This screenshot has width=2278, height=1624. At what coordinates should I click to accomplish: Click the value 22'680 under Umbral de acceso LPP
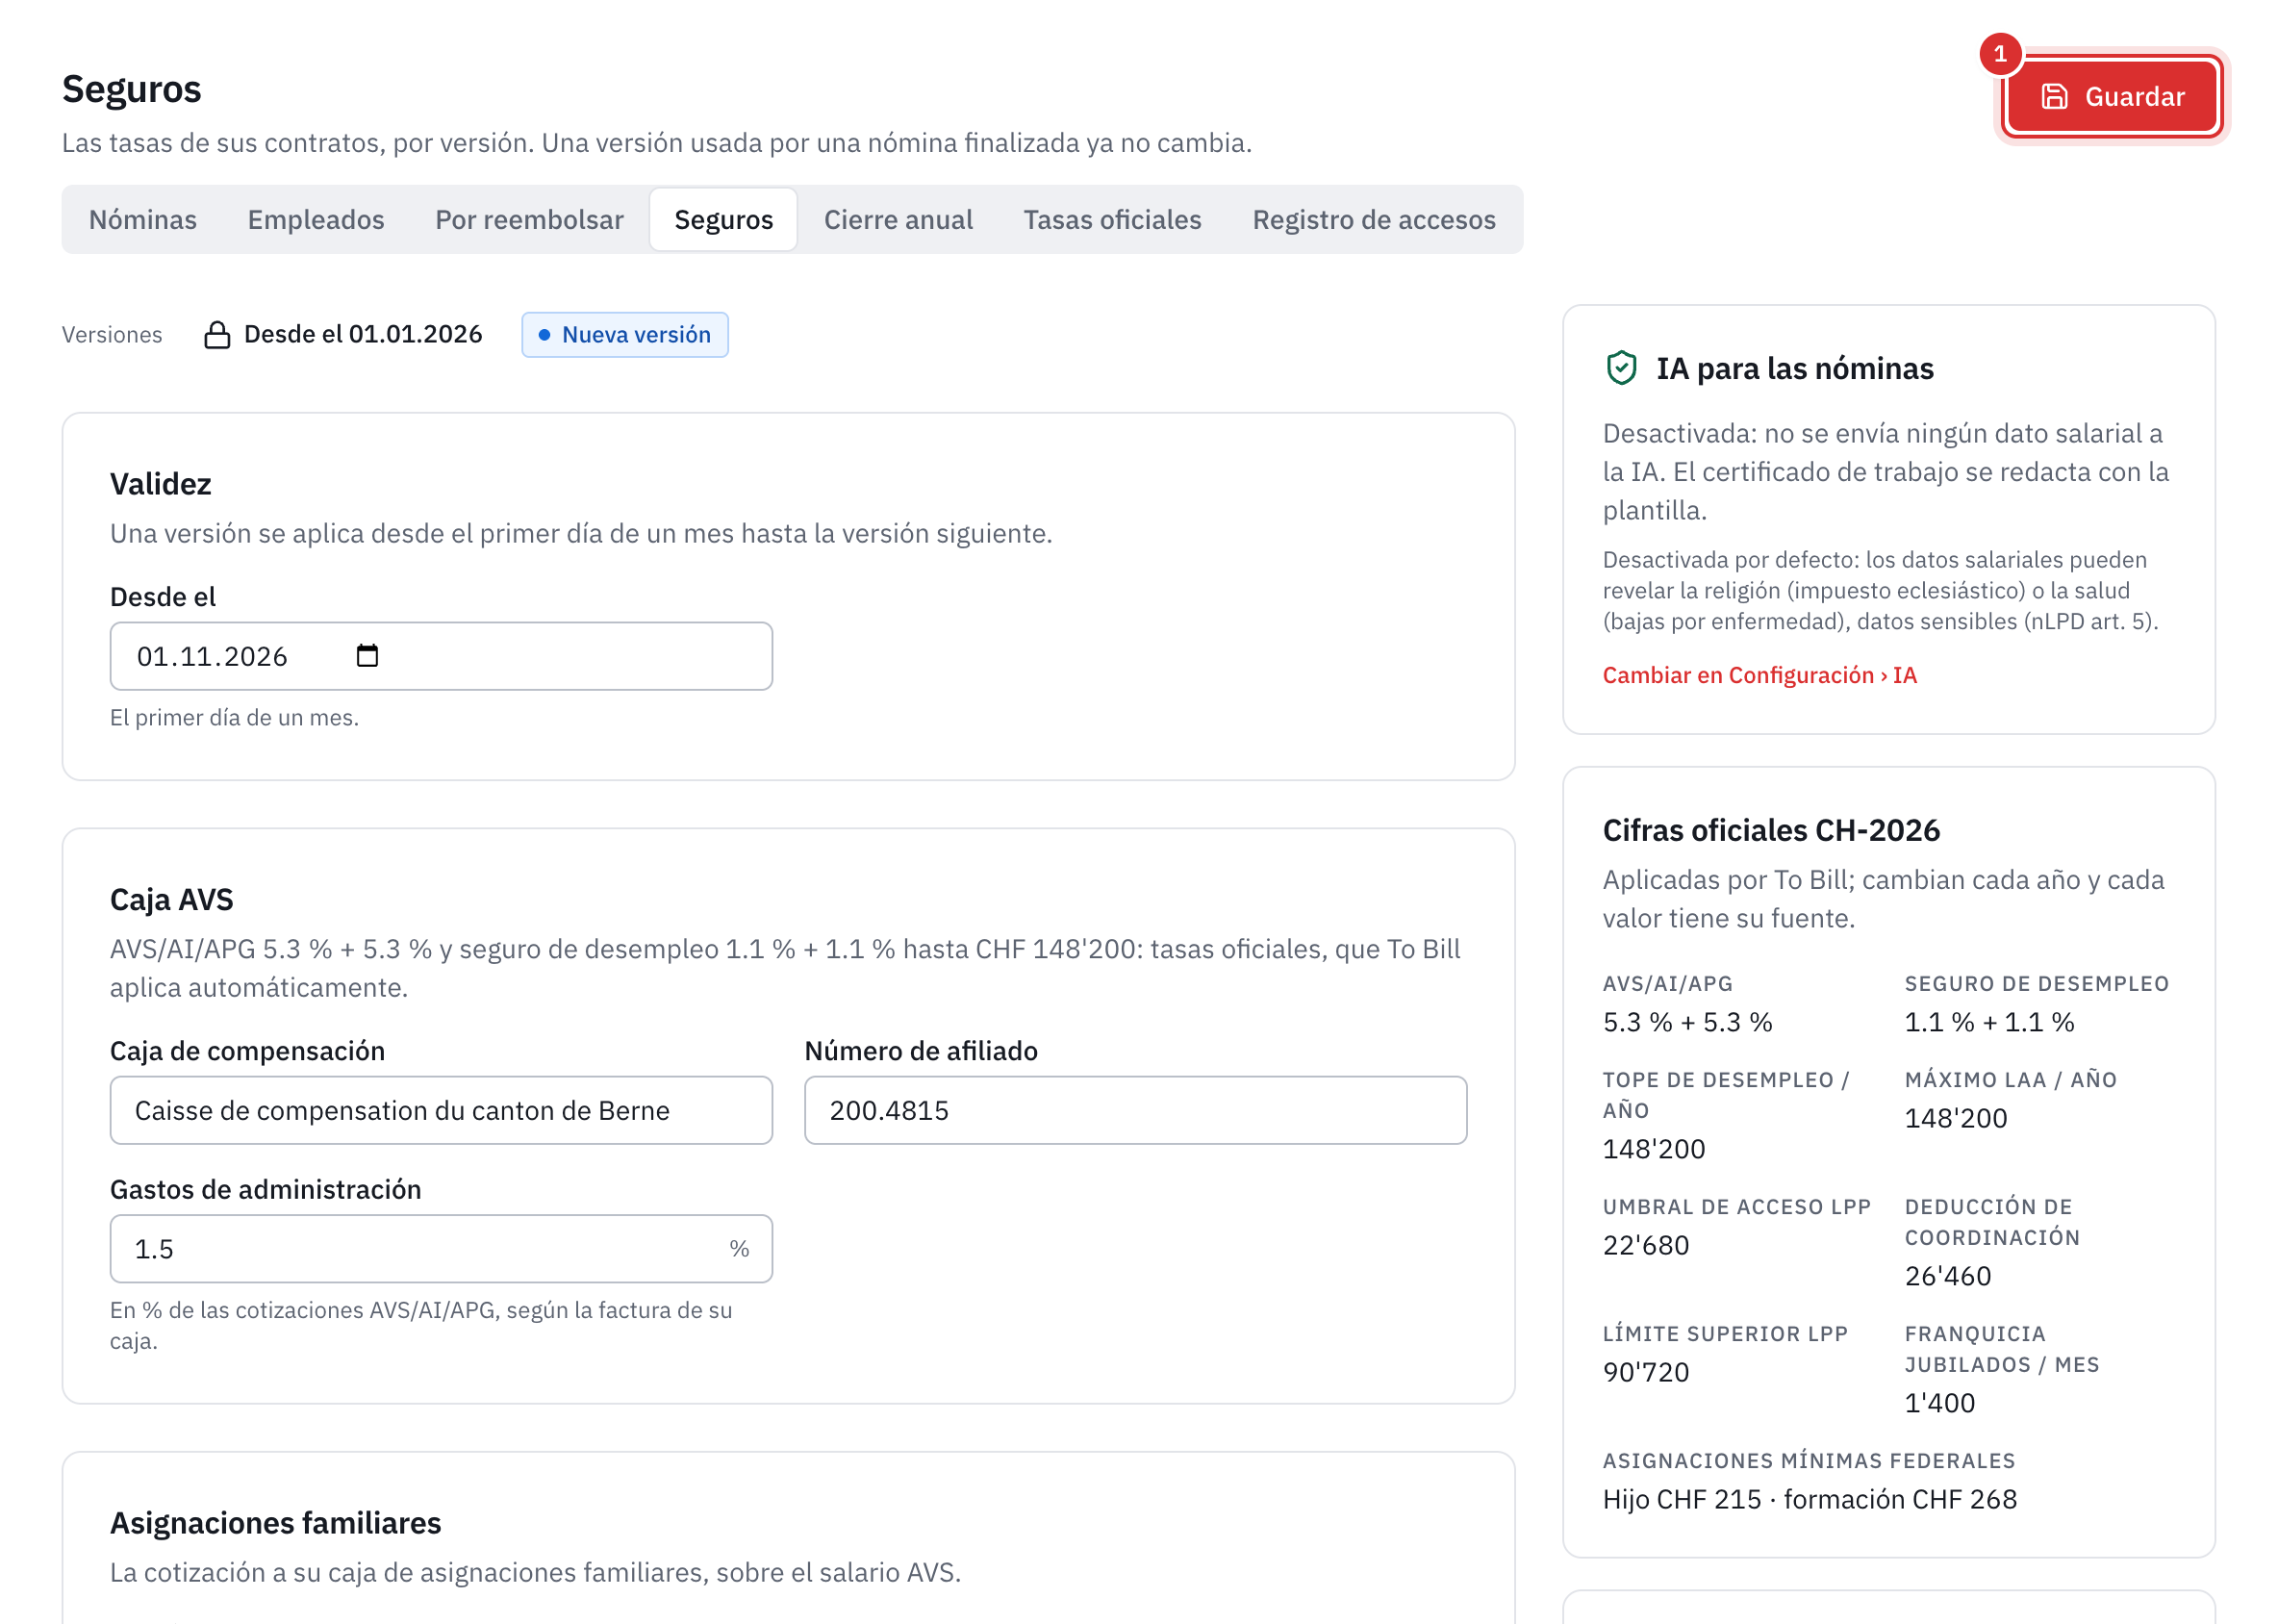1646,1245
